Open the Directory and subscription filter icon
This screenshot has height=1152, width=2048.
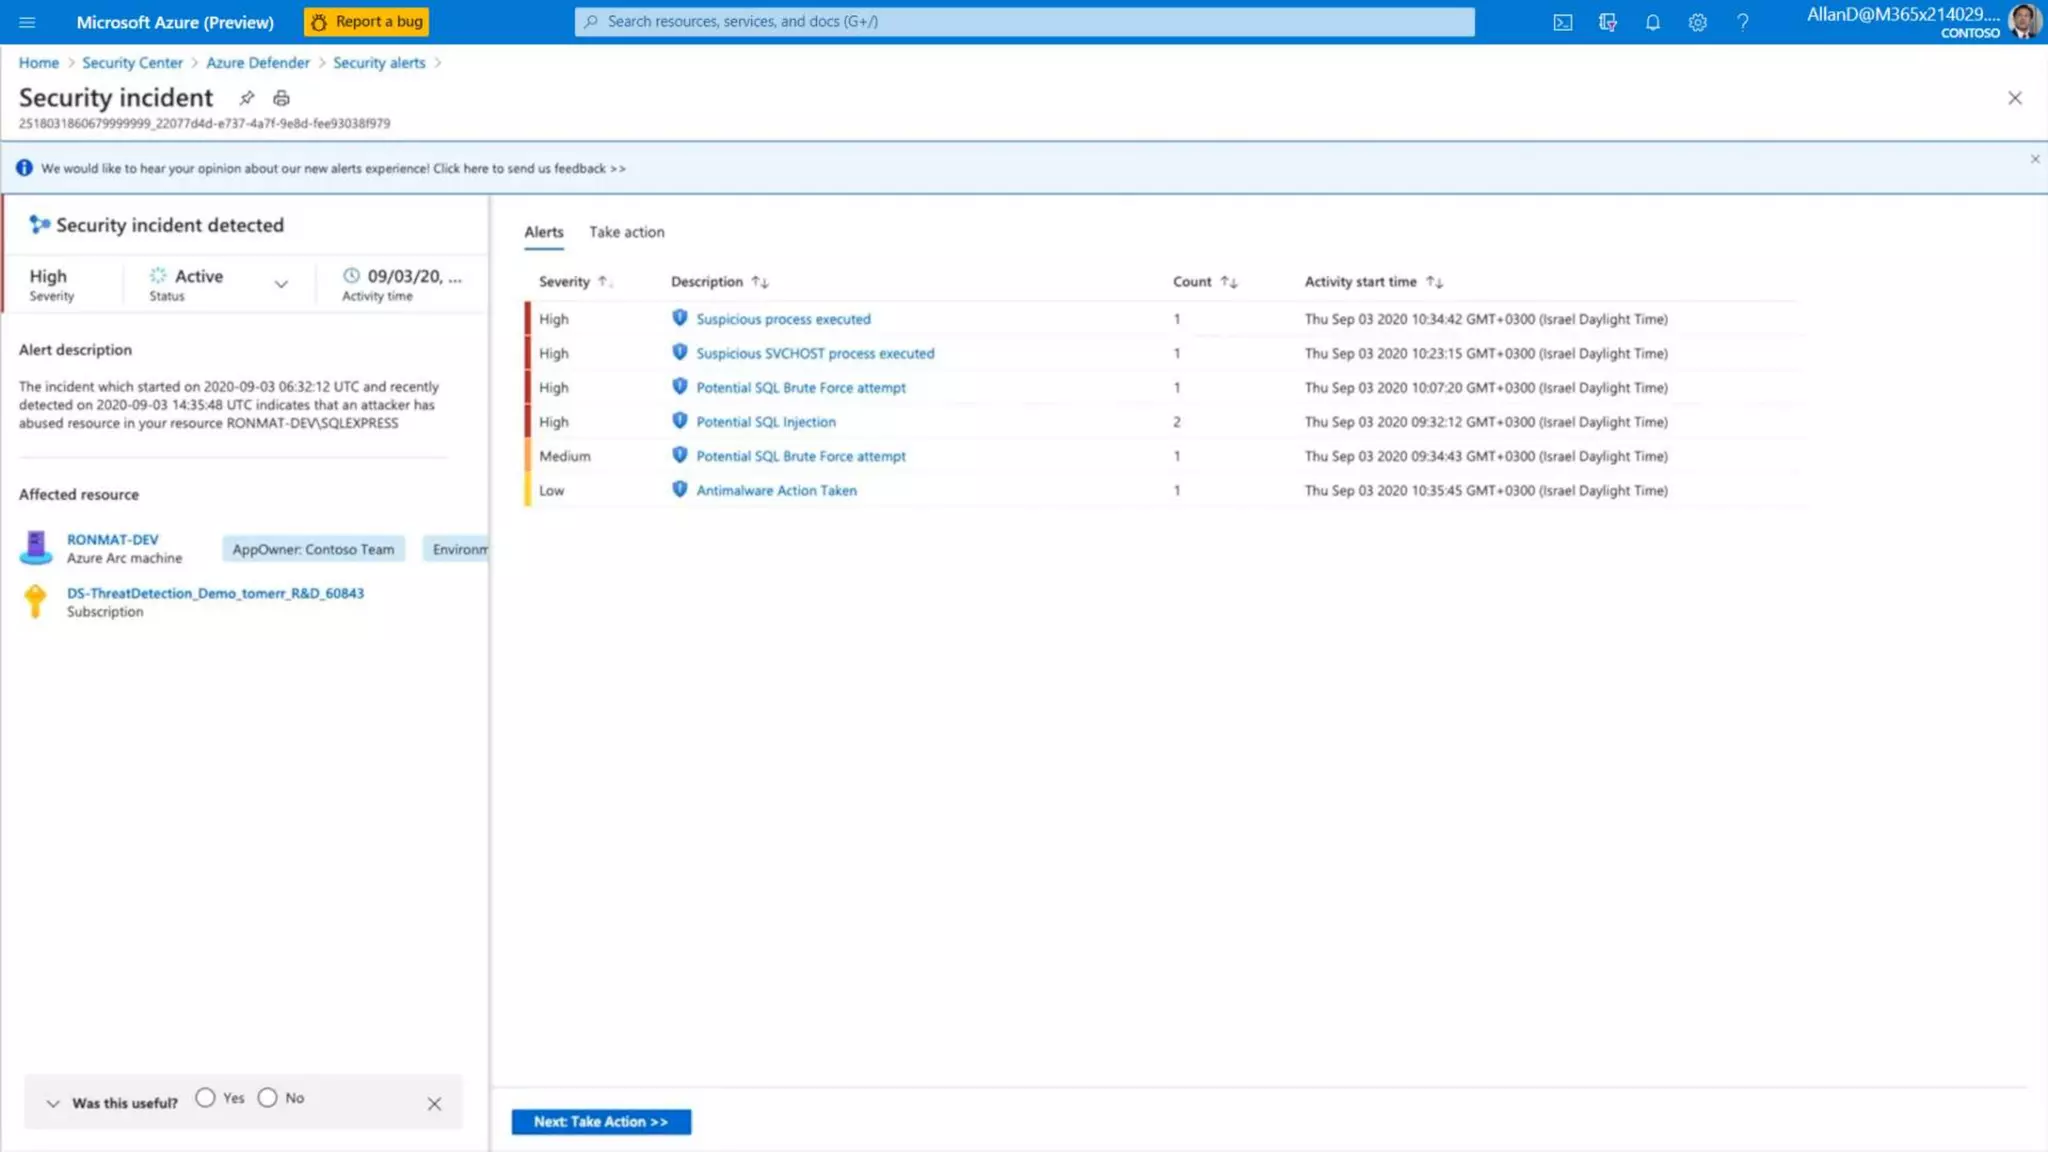click(x=1607, y=22)
